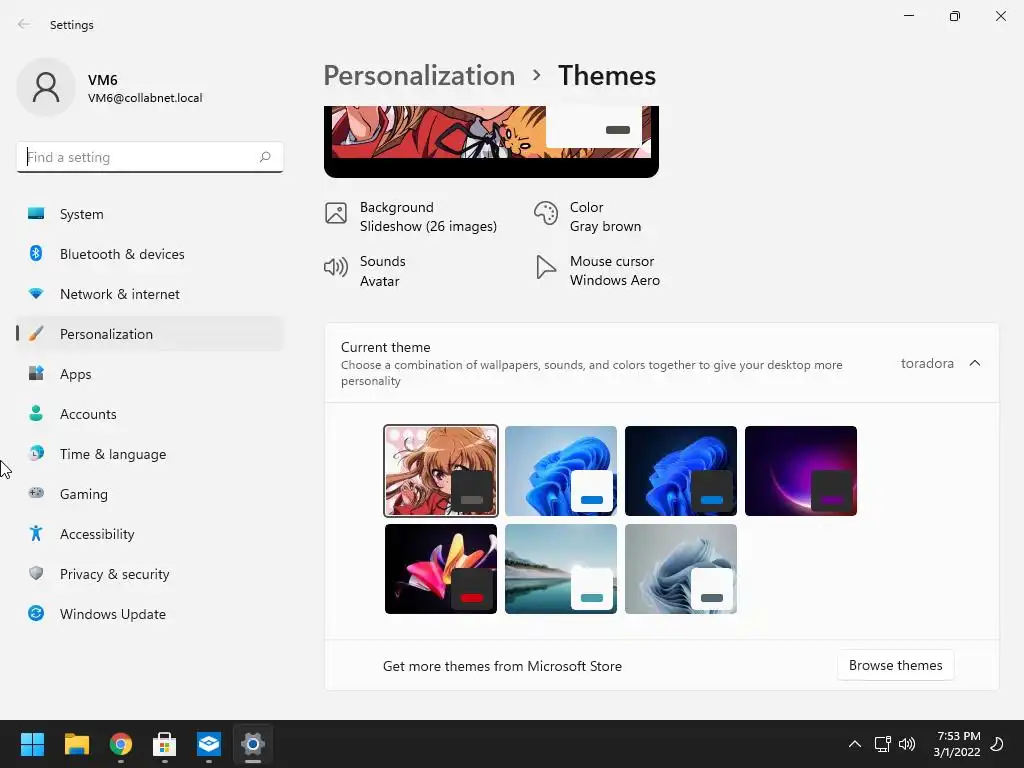Restore down the Settings window
Screen dimensions: 1024x768
tap(955, 16)
